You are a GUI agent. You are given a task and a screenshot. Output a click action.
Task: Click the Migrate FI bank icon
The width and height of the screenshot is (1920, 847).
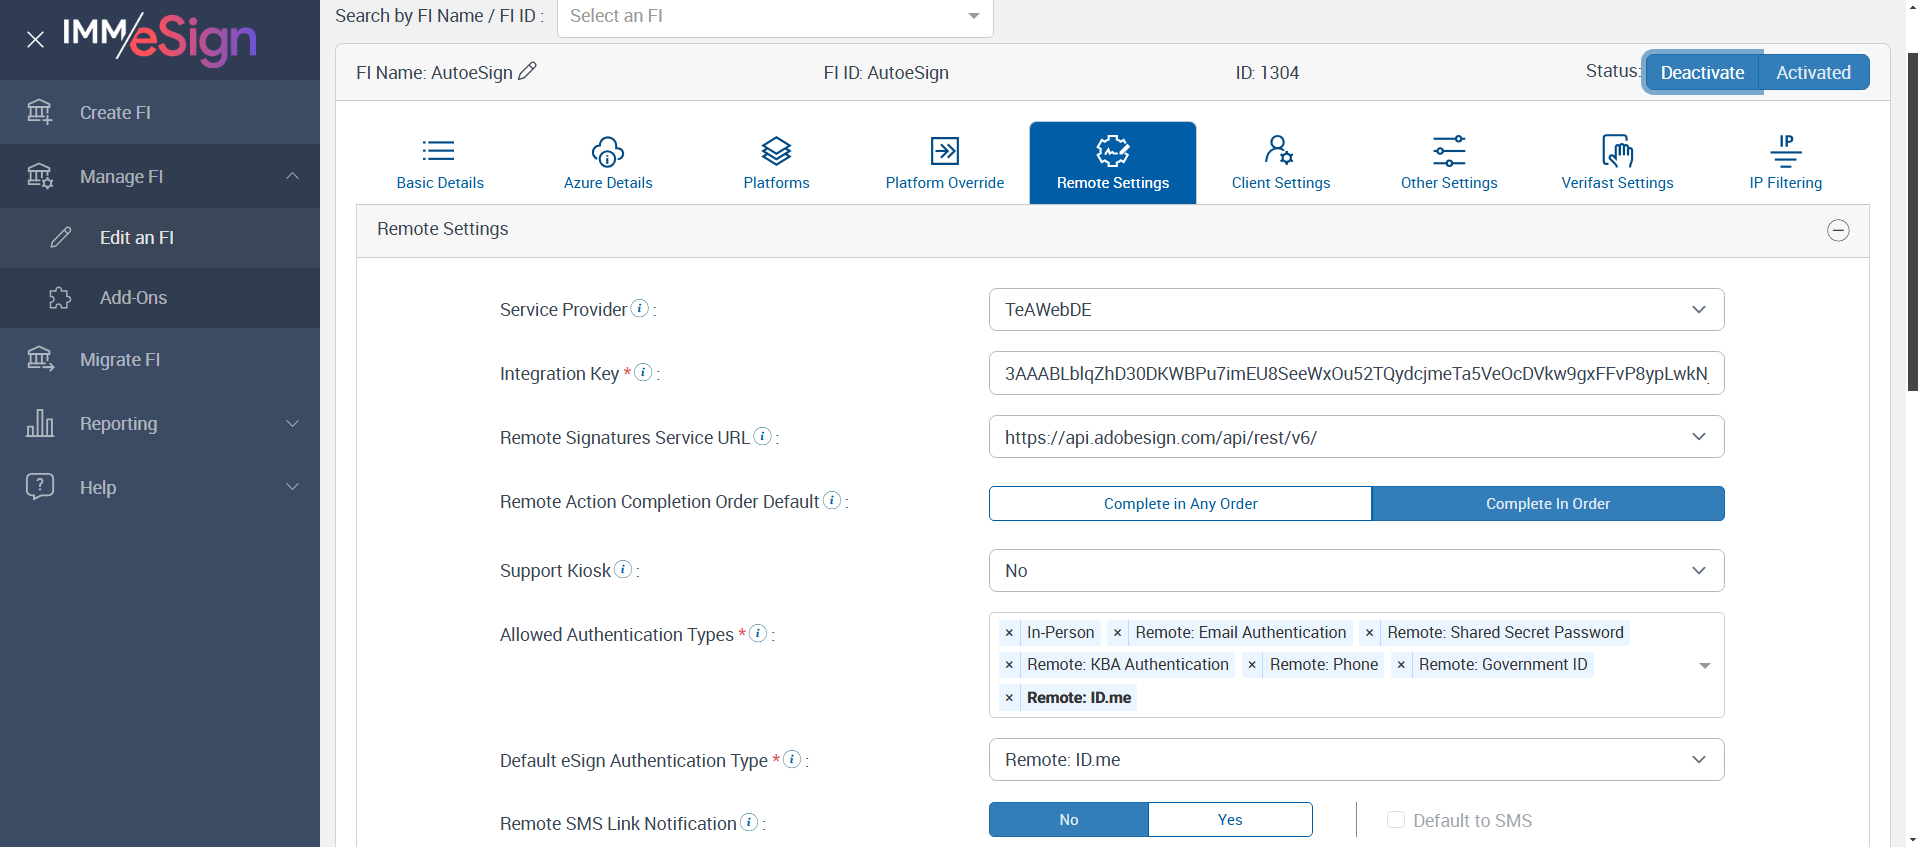click(40, 359)
